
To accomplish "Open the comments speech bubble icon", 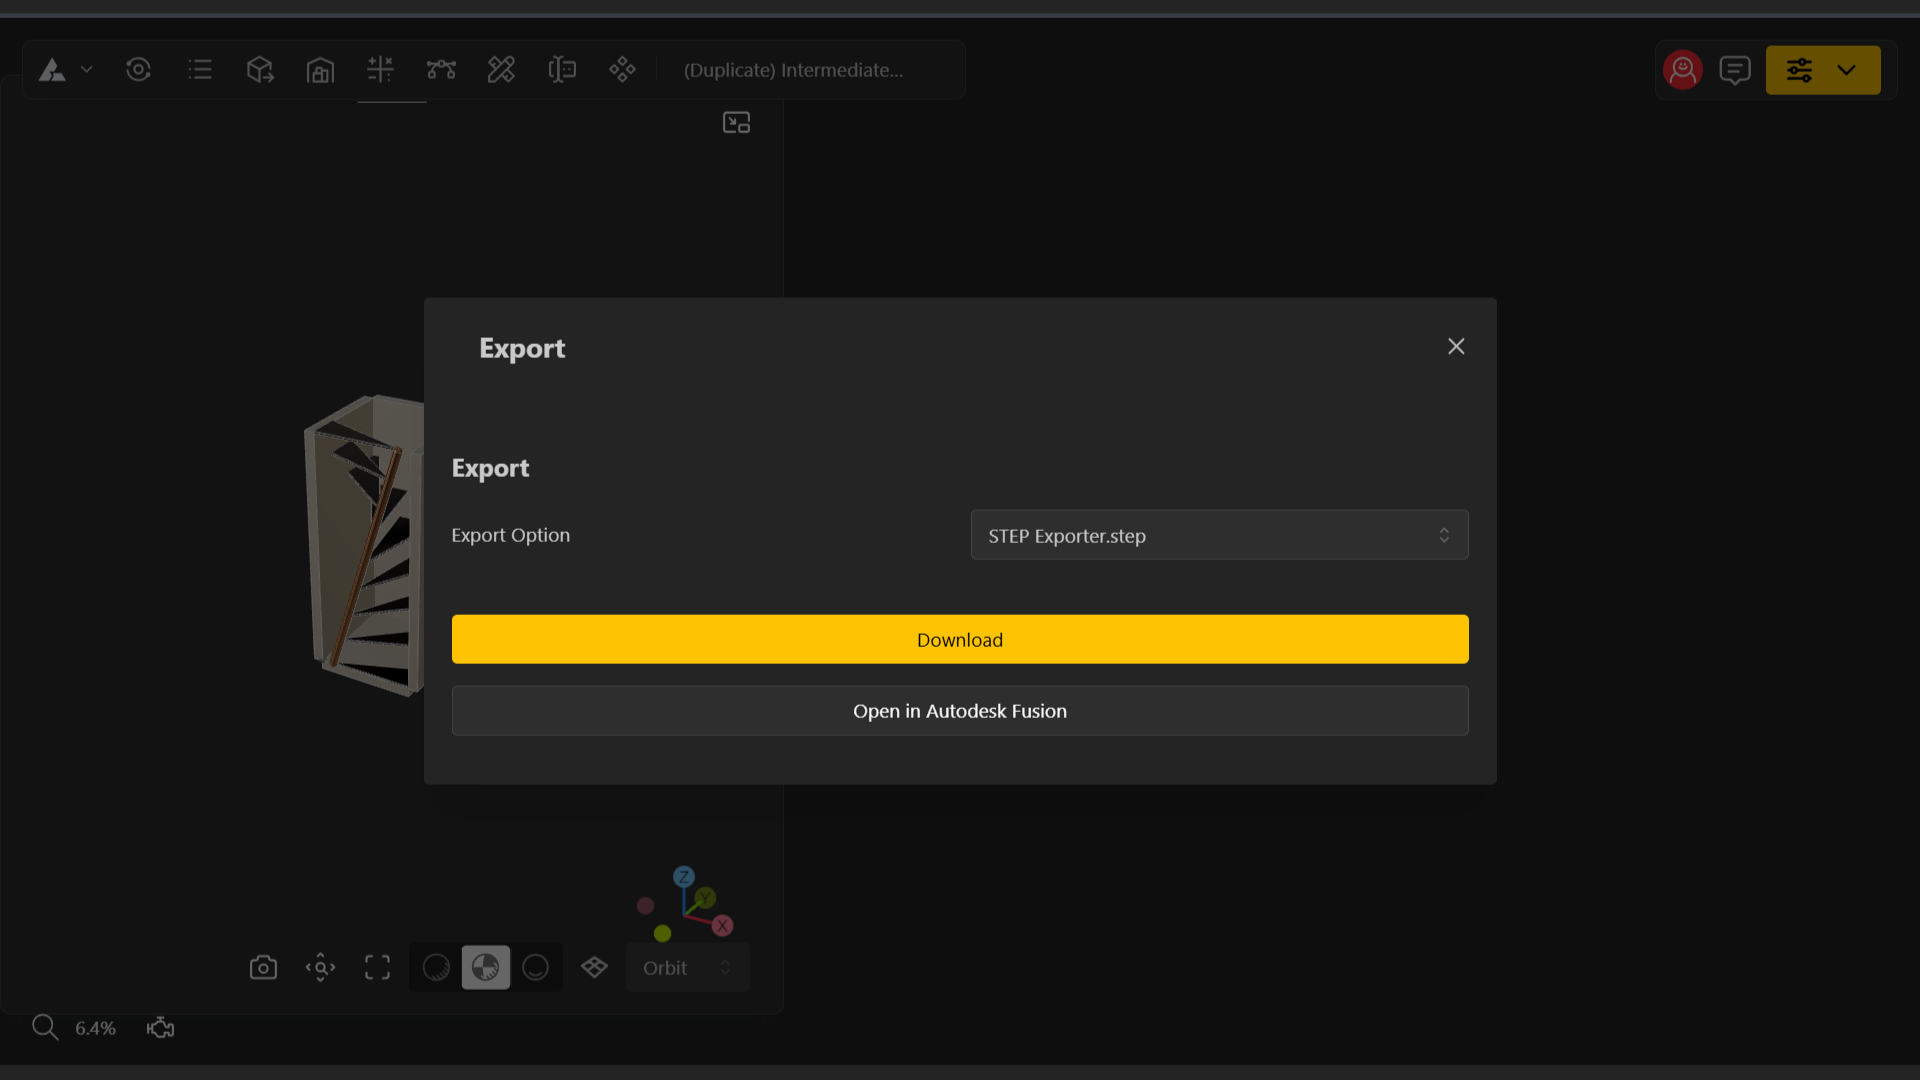I will (1734, 70).
